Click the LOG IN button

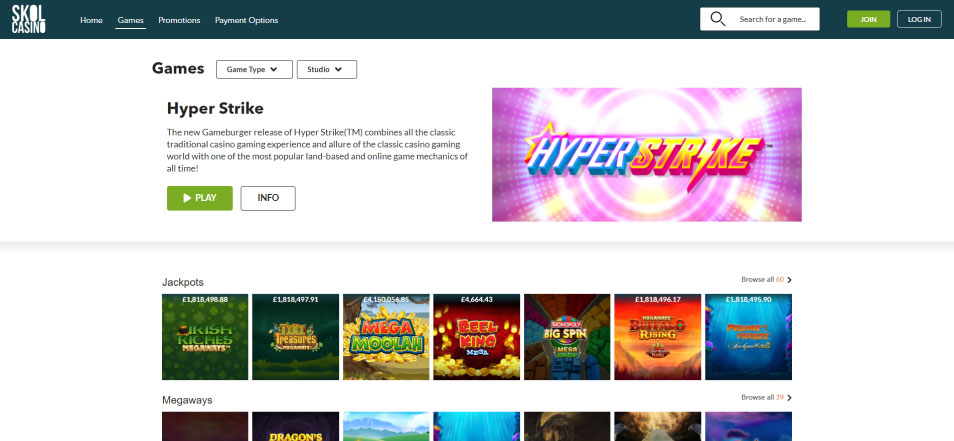point(919,19)
